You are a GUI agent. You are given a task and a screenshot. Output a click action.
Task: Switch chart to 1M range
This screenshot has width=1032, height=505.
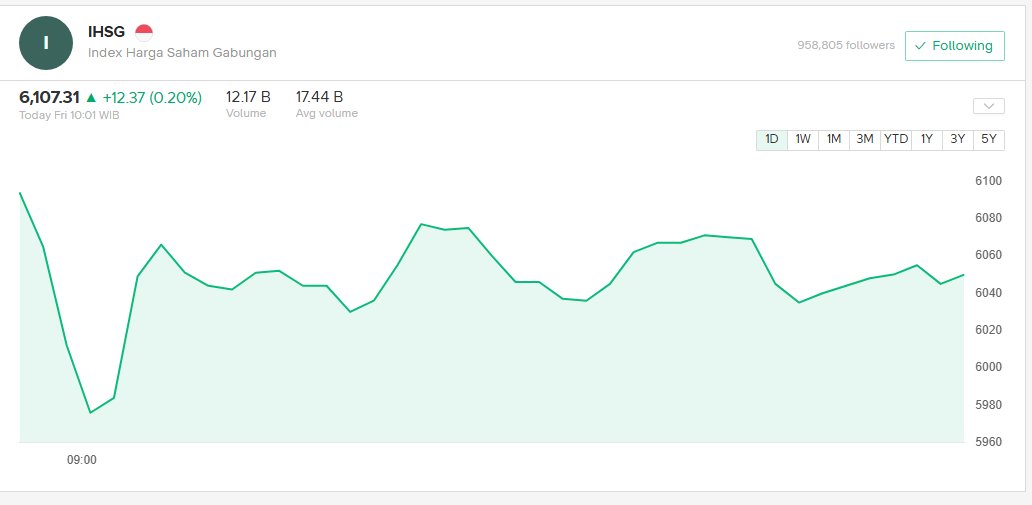(833, 140)
